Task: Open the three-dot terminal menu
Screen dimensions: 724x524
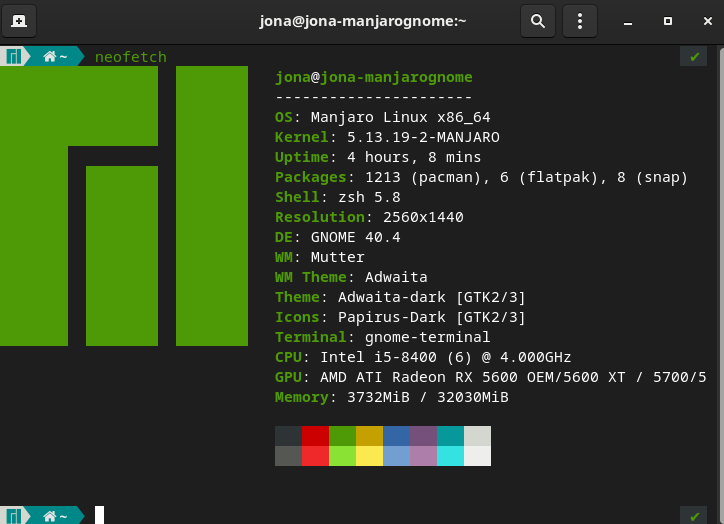Action: [x=579, y=21]
